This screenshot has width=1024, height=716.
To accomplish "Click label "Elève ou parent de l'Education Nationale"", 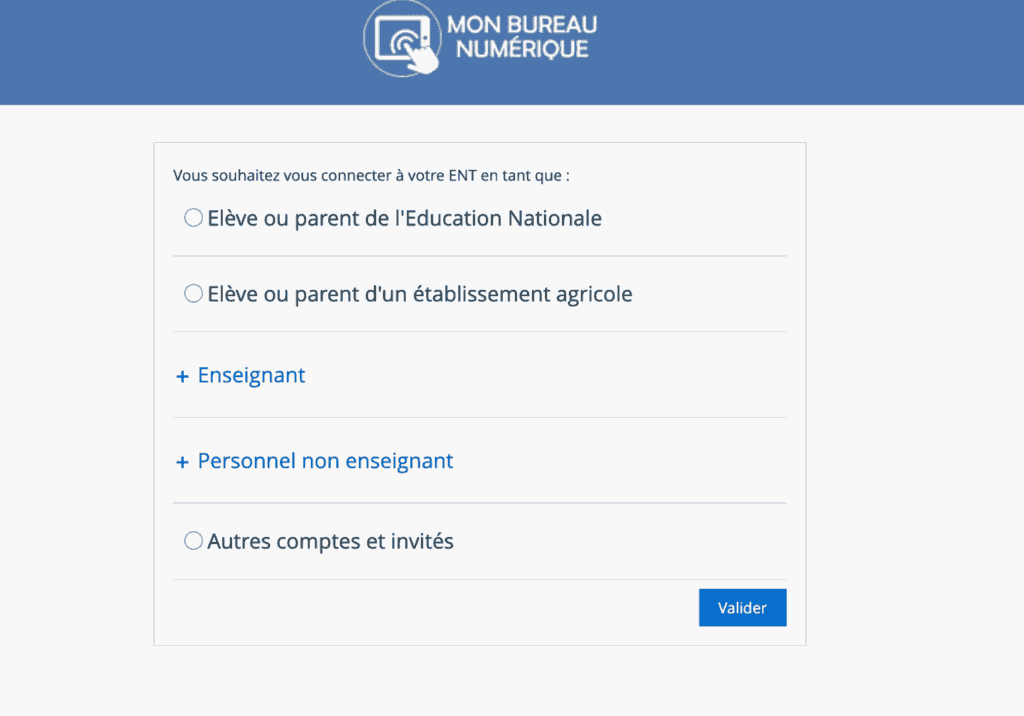I will [x=404, y=218].
